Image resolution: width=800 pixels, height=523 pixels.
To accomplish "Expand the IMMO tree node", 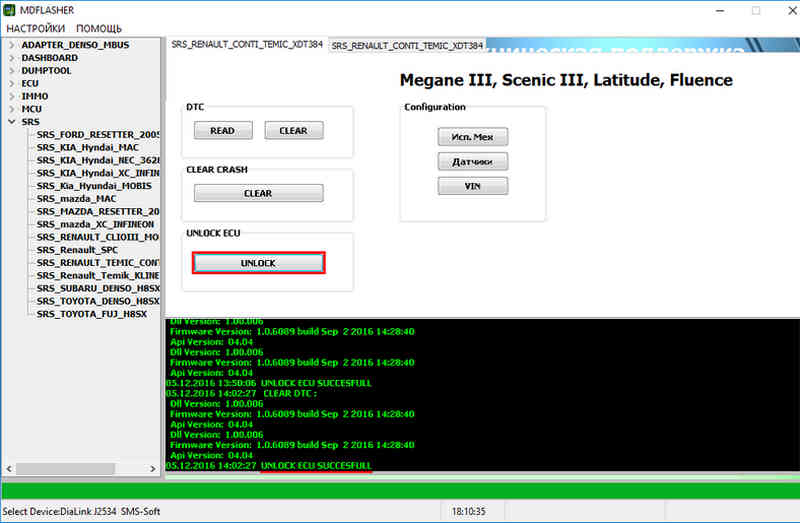I will (x=12, y=96).
